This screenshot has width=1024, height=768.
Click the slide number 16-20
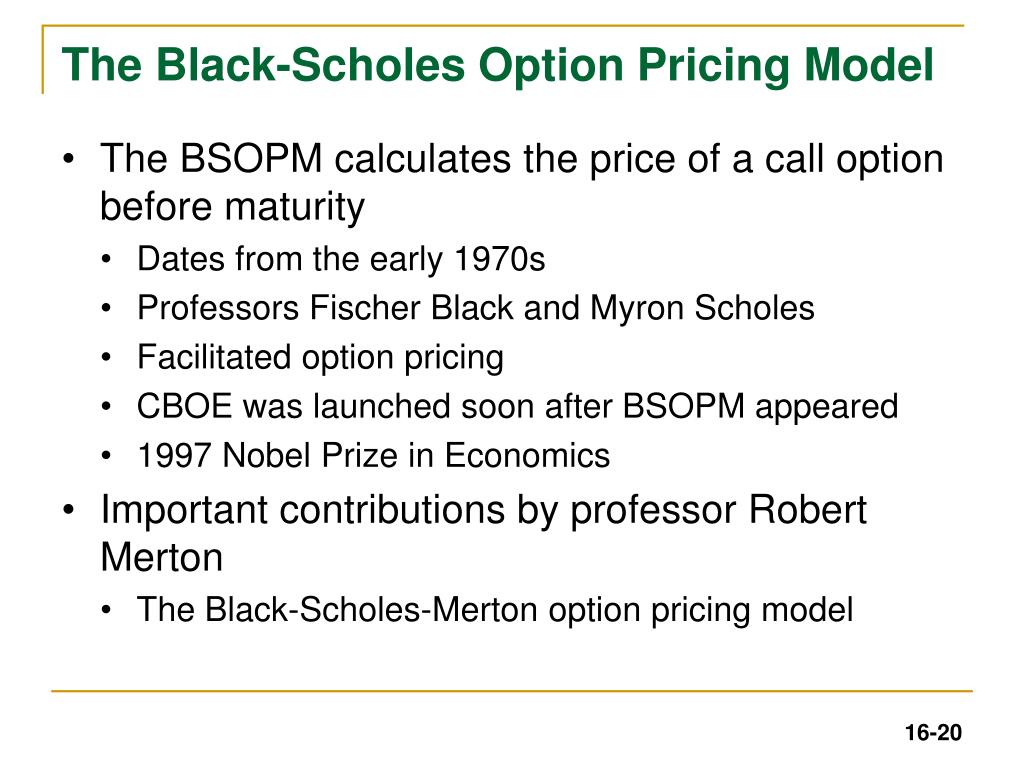click(933, 733)
